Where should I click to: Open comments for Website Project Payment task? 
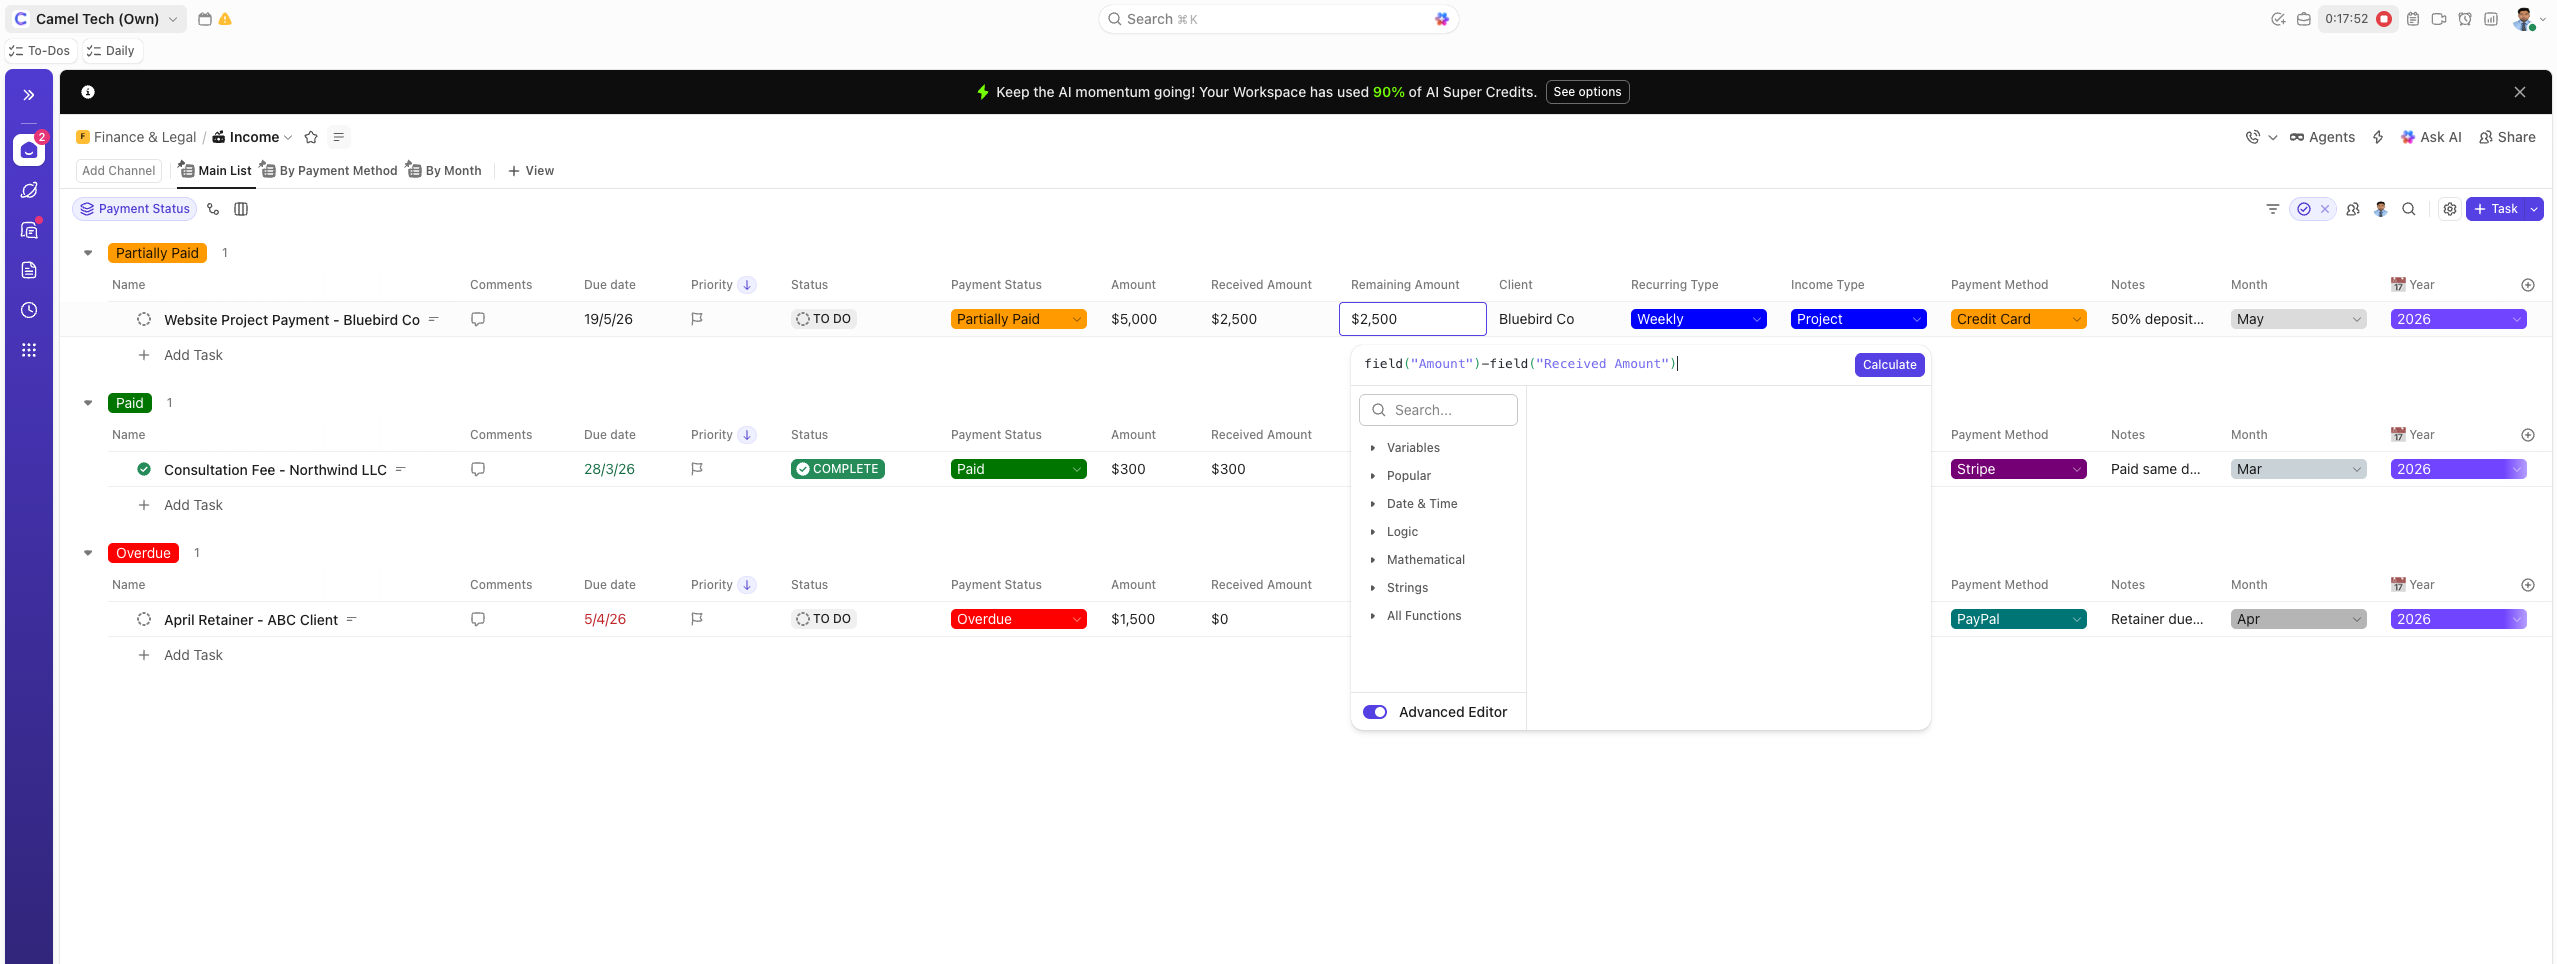tap(478, 319)
